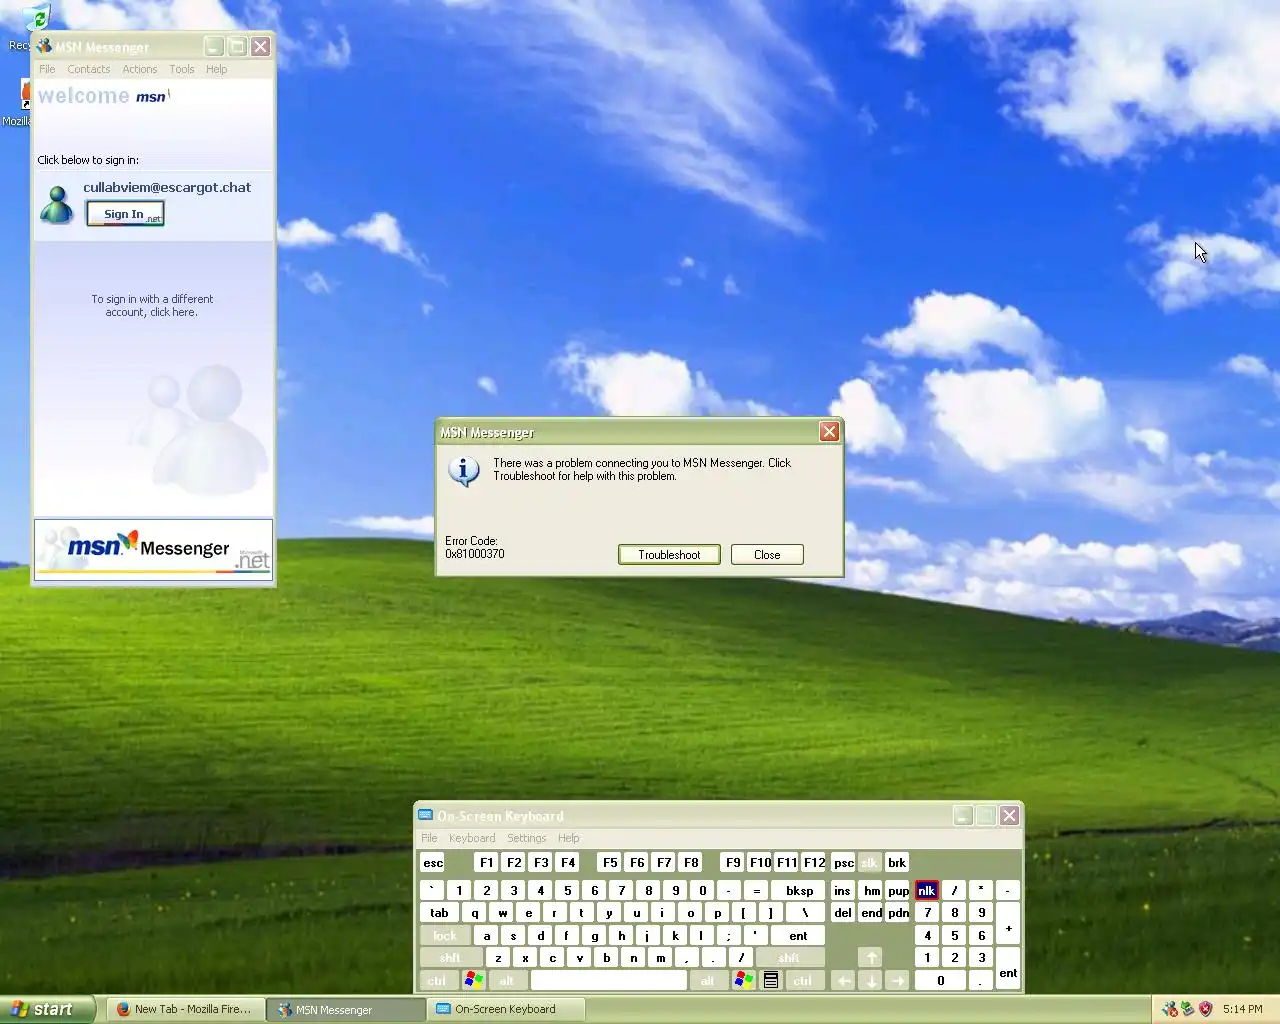Click the bksp key on keyboard
This screenshot has height=1024, width=1280.
(x=800, y=890)
